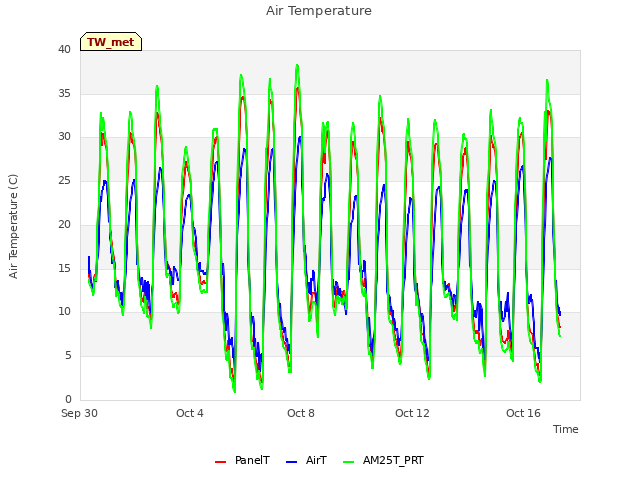Click the Sep 30 x-axis tick label

tap(80, 413)
